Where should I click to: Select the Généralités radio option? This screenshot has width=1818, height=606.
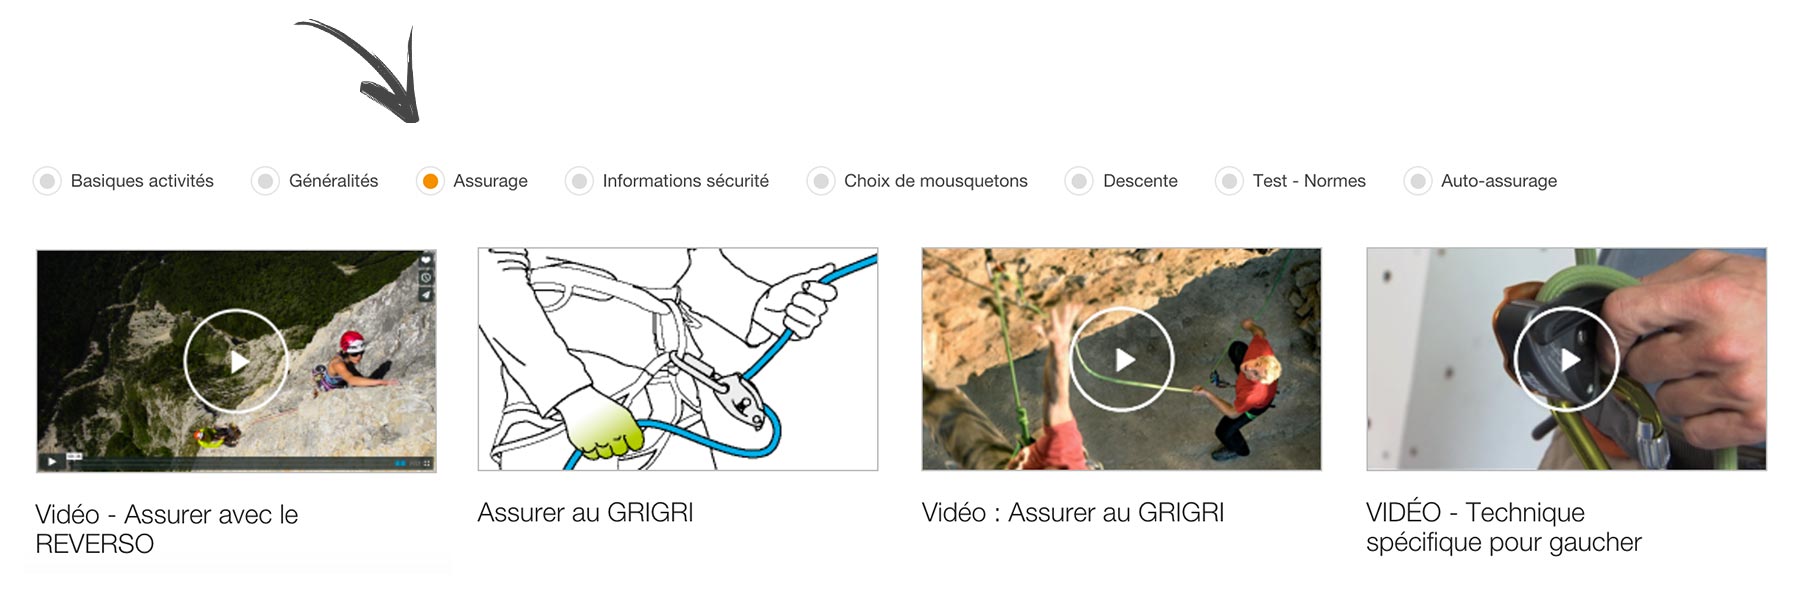pyautogui.click(x=265, y=181)
